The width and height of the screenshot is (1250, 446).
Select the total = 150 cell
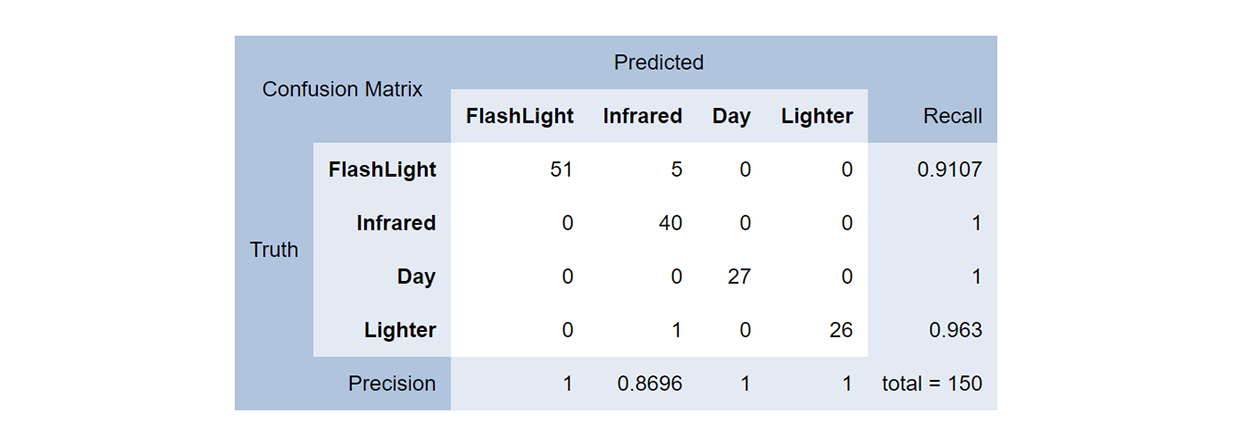click(x=932, y=383)
